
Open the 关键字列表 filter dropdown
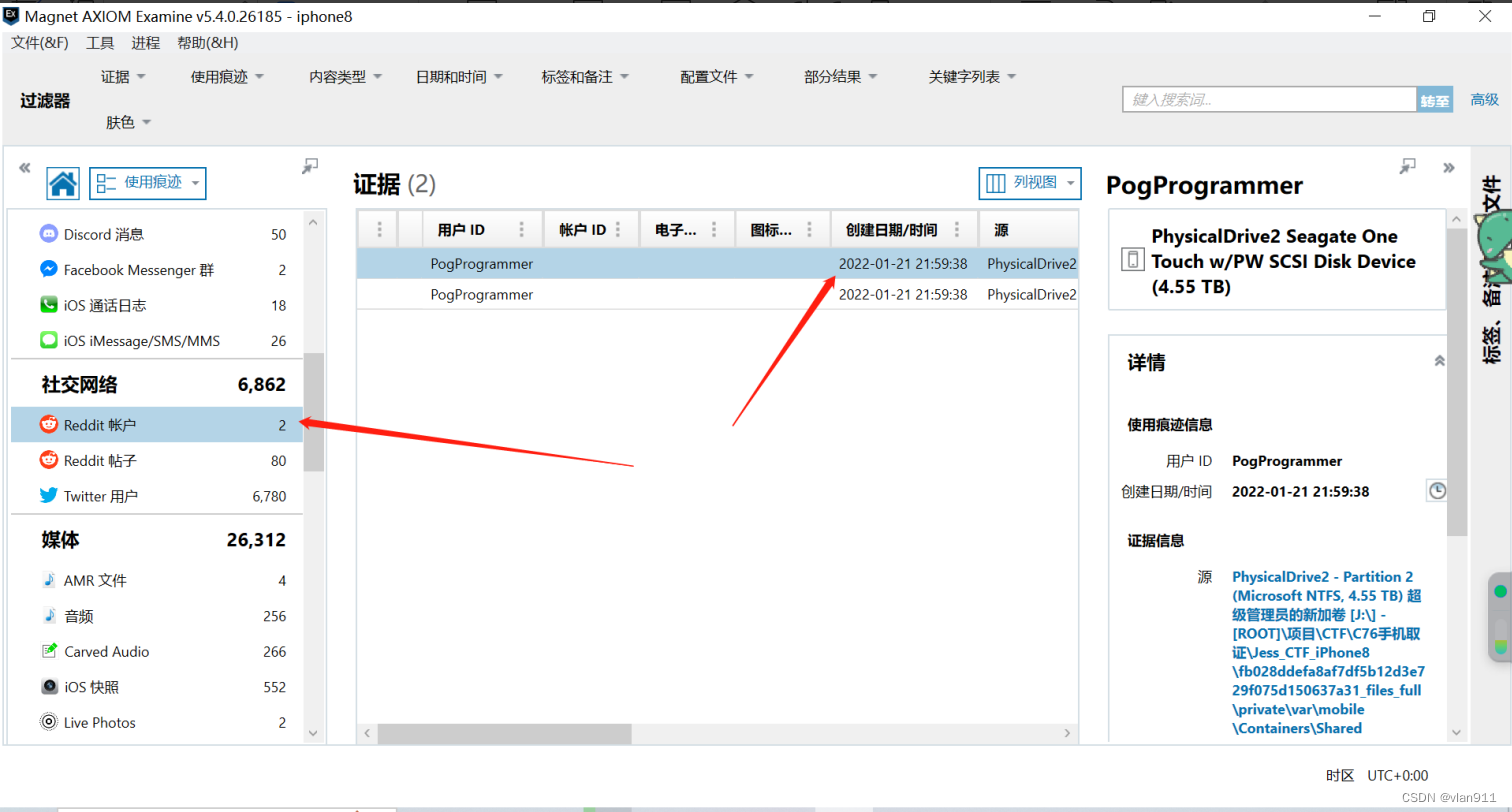[972, 76]
